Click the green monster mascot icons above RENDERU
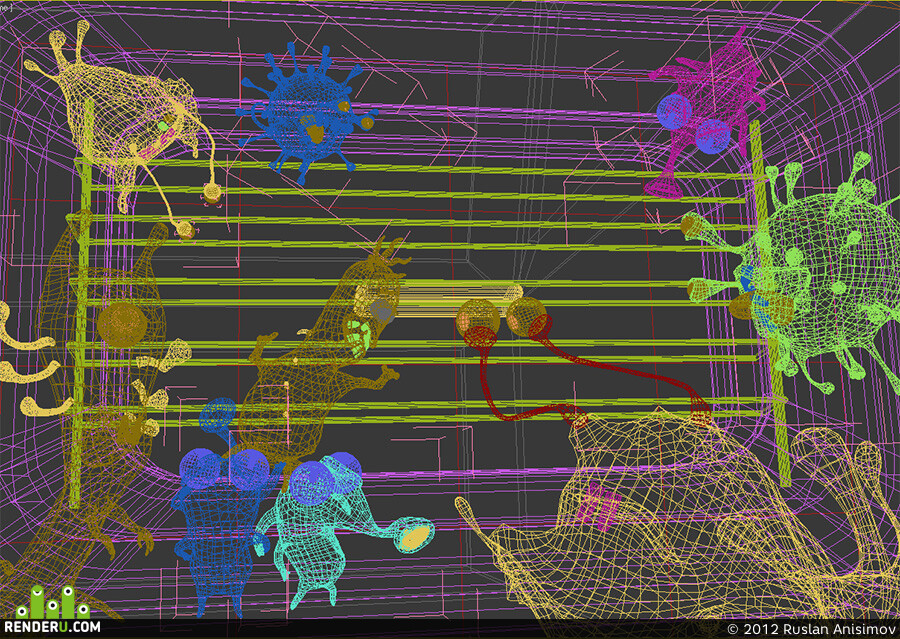 [53, 603]
